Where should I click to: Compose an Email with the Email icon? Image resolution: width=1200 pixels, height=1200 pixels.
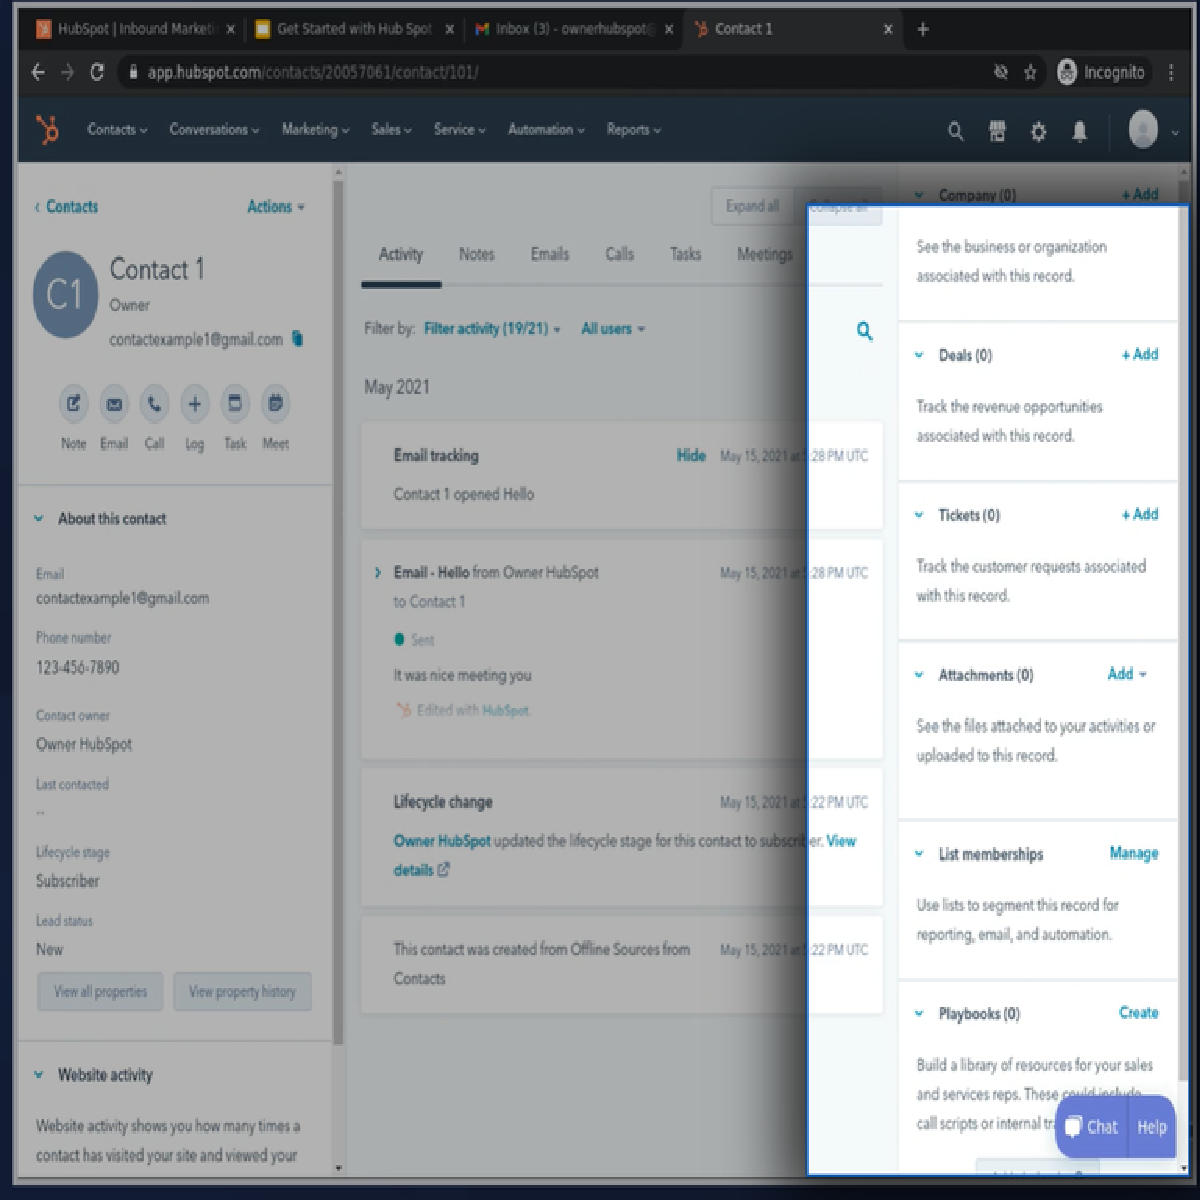point(114,404)
